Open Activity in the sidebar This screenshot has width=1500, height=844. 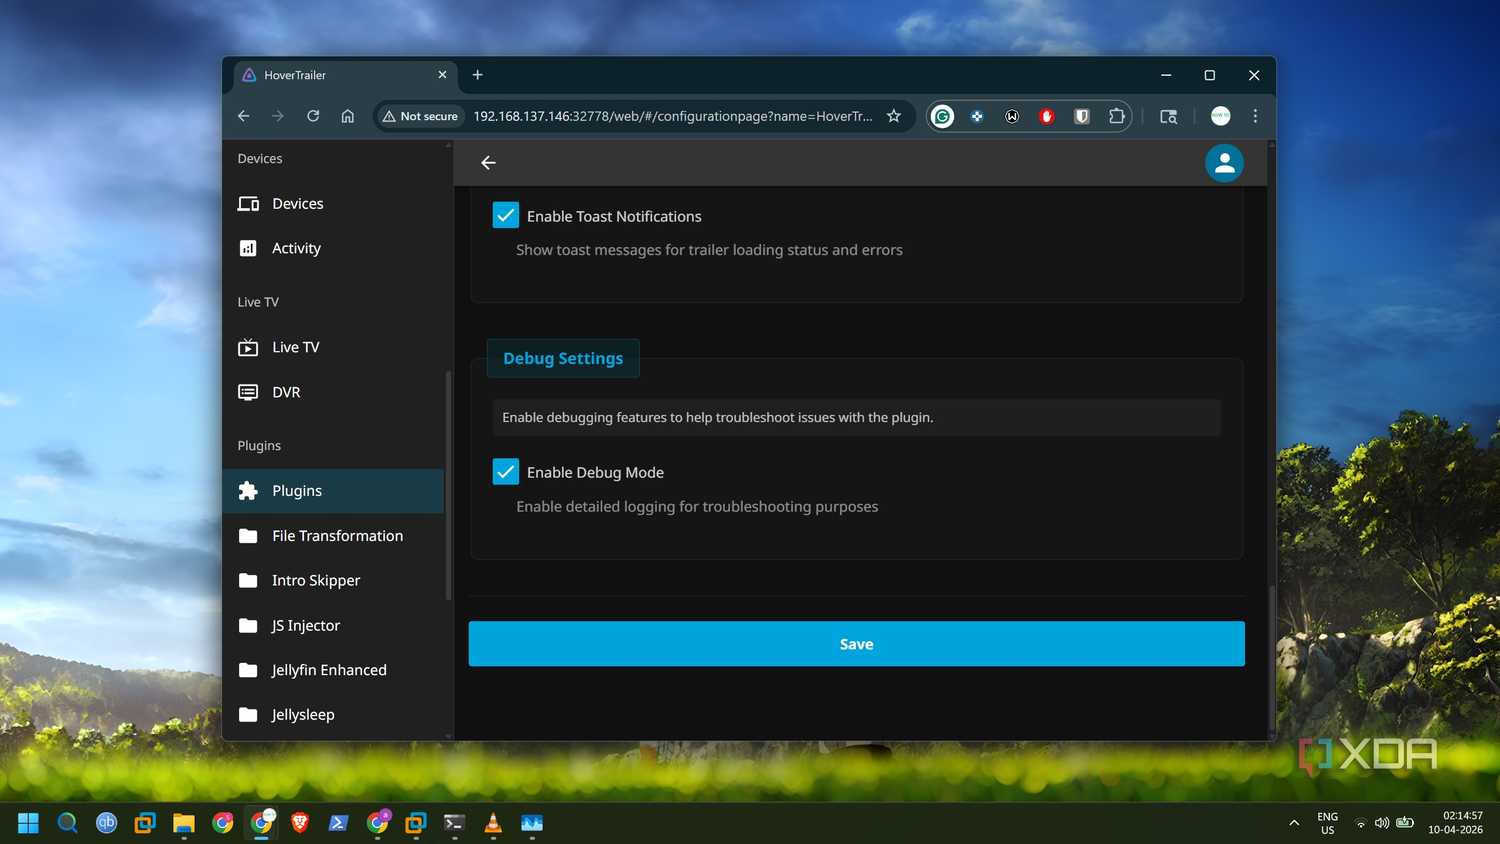[333, 248]
